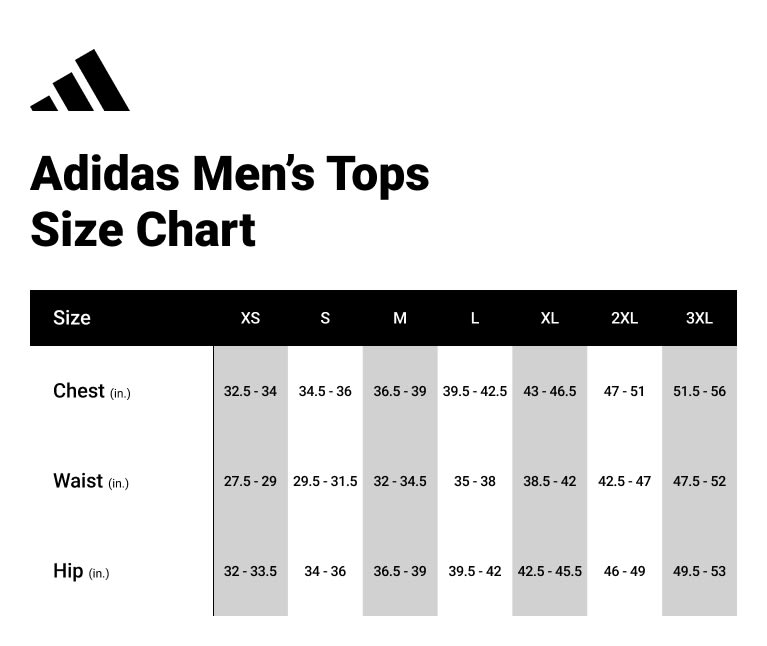The height and width of the screenshot is (646, 767).
Task: Choose the XL size column header
Action: [549, 318]
